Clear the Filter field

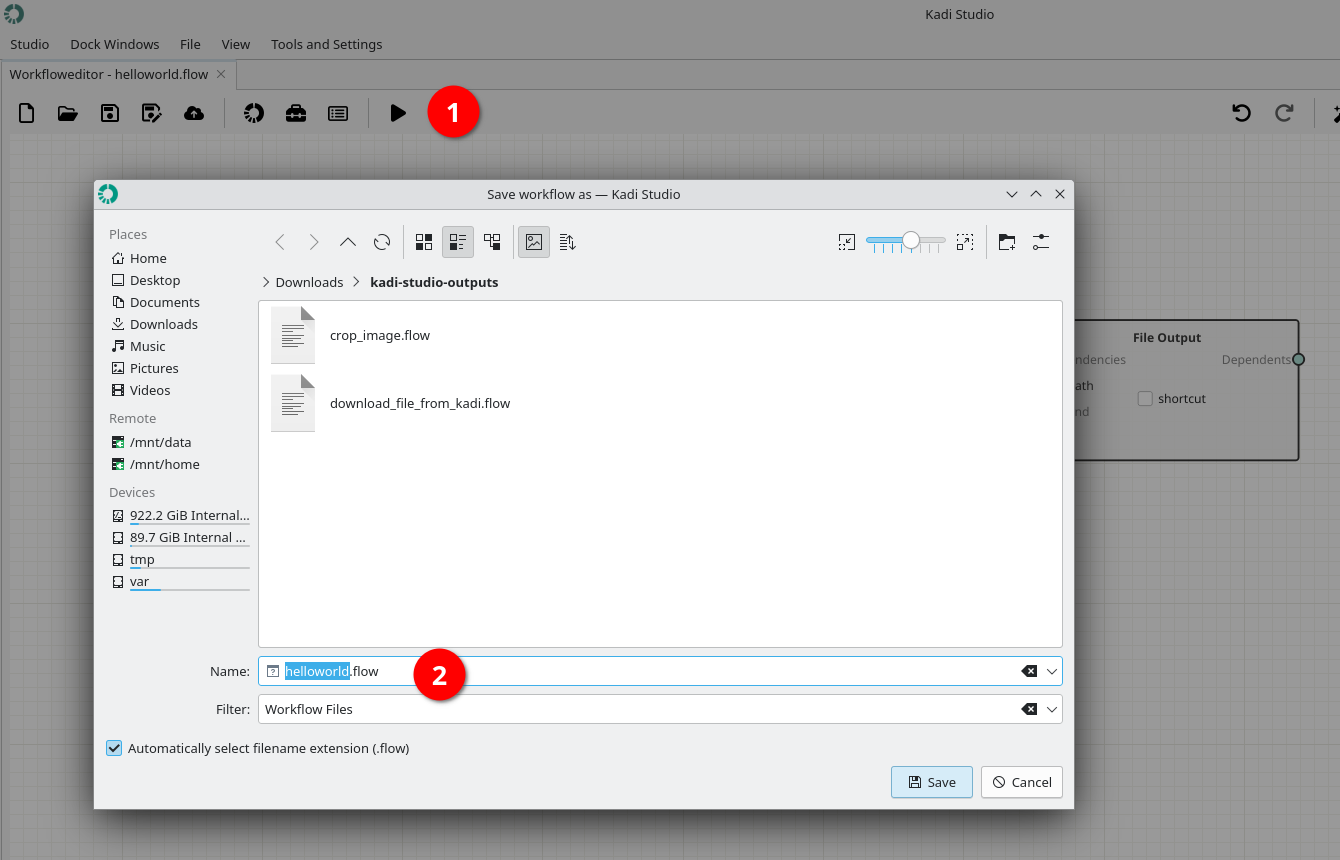[1029, 709]
